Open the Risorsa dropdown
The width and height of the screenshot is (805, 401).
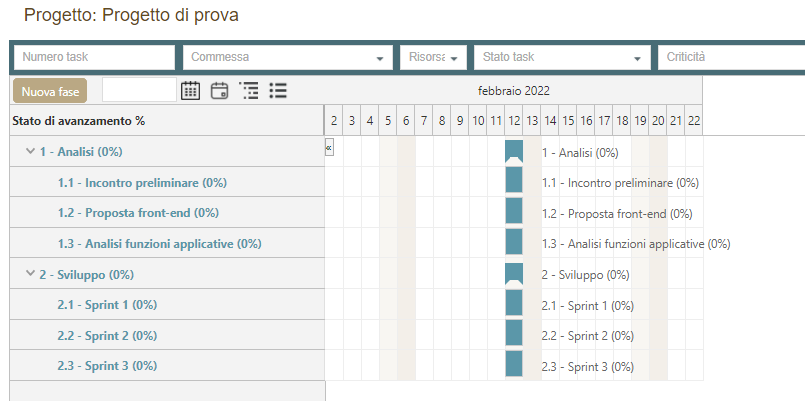[x=433, y=58]
